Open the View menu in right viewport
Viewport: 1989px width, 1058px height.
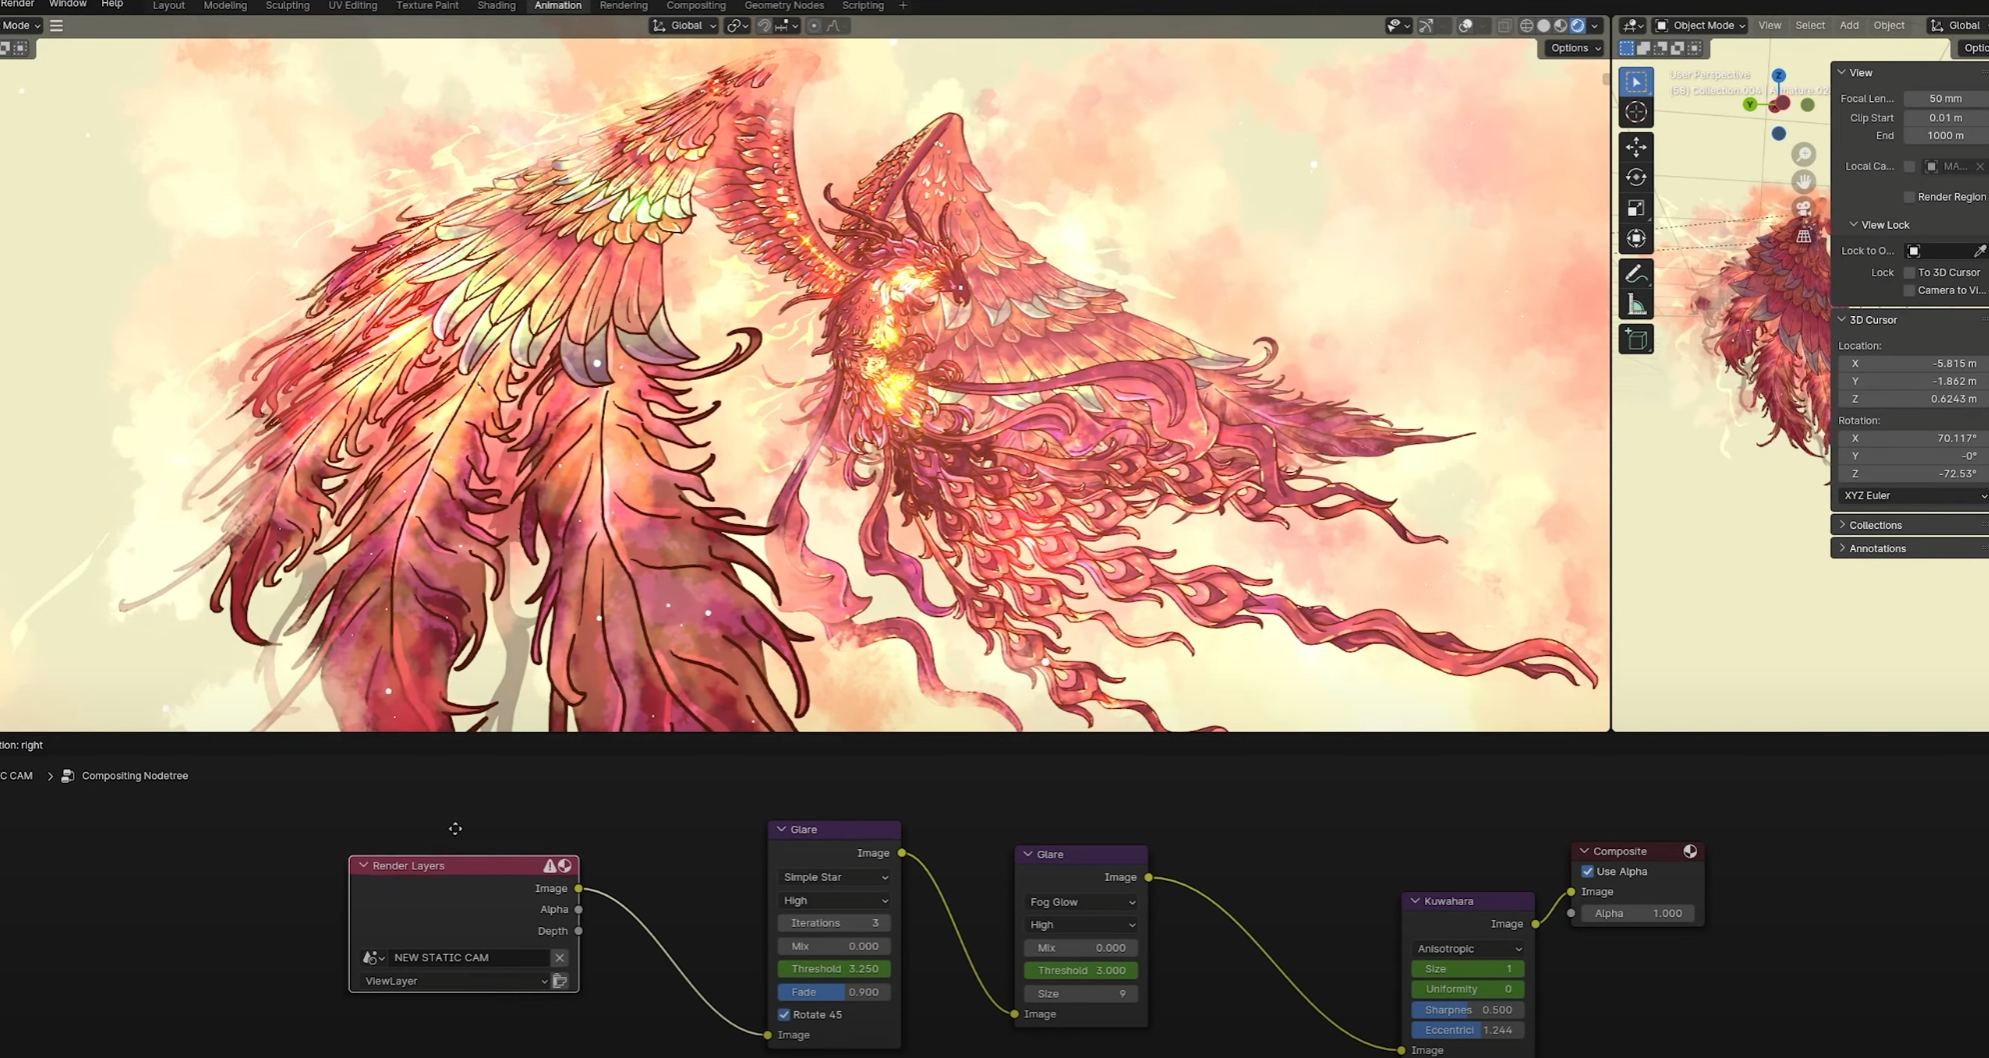coord(1770,26)
